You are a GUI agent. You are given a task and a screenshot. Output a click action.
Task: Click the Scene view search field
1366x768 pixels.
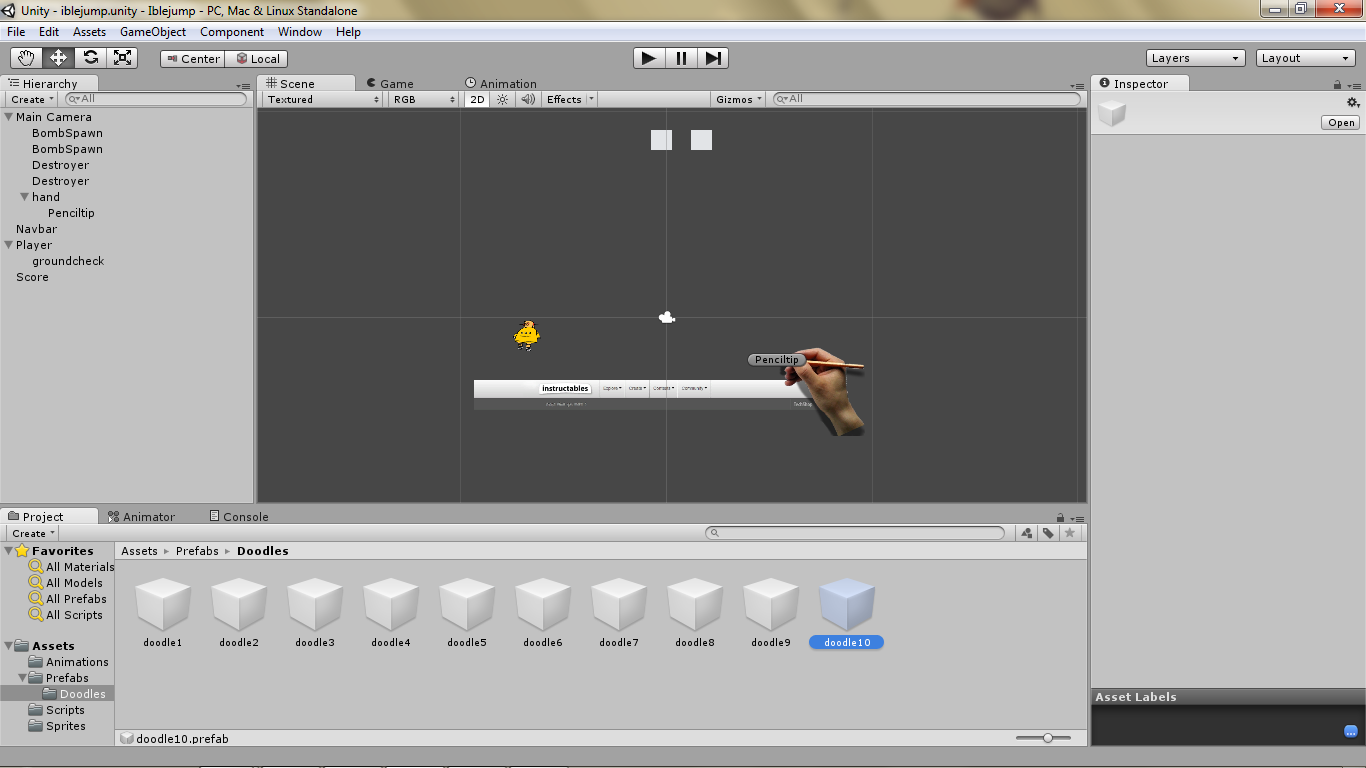926,99
